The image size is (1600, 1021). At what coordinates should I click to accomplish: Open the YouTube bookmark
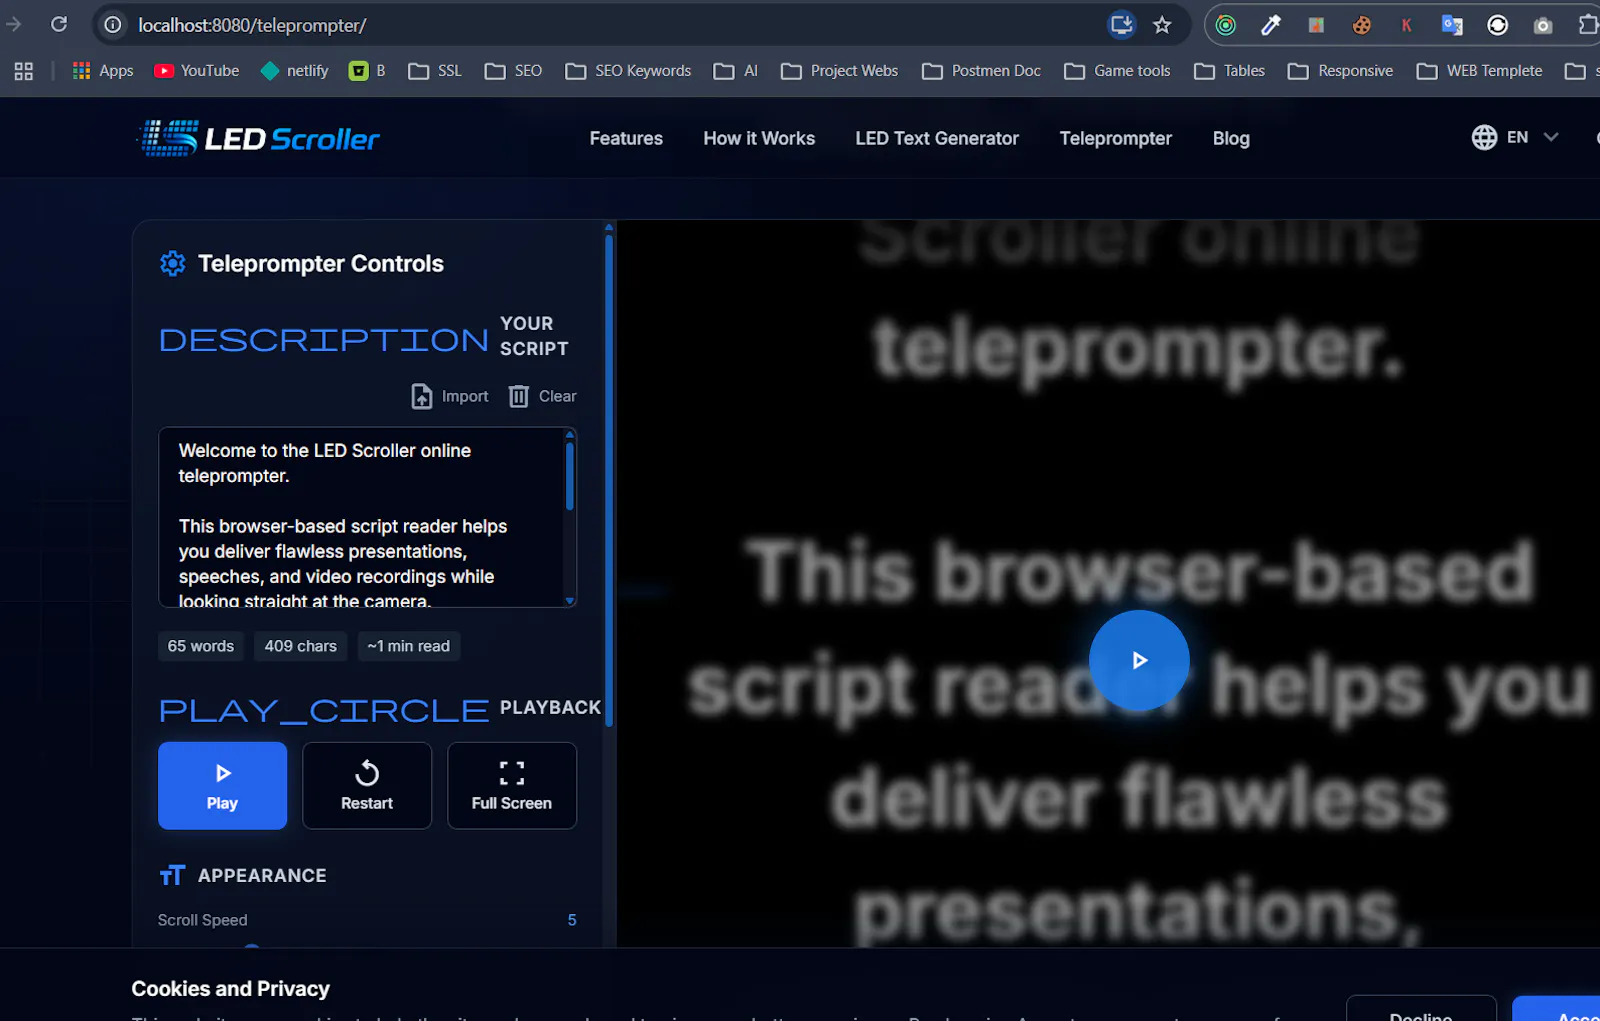pyautogui.click(x=197, y=71)
